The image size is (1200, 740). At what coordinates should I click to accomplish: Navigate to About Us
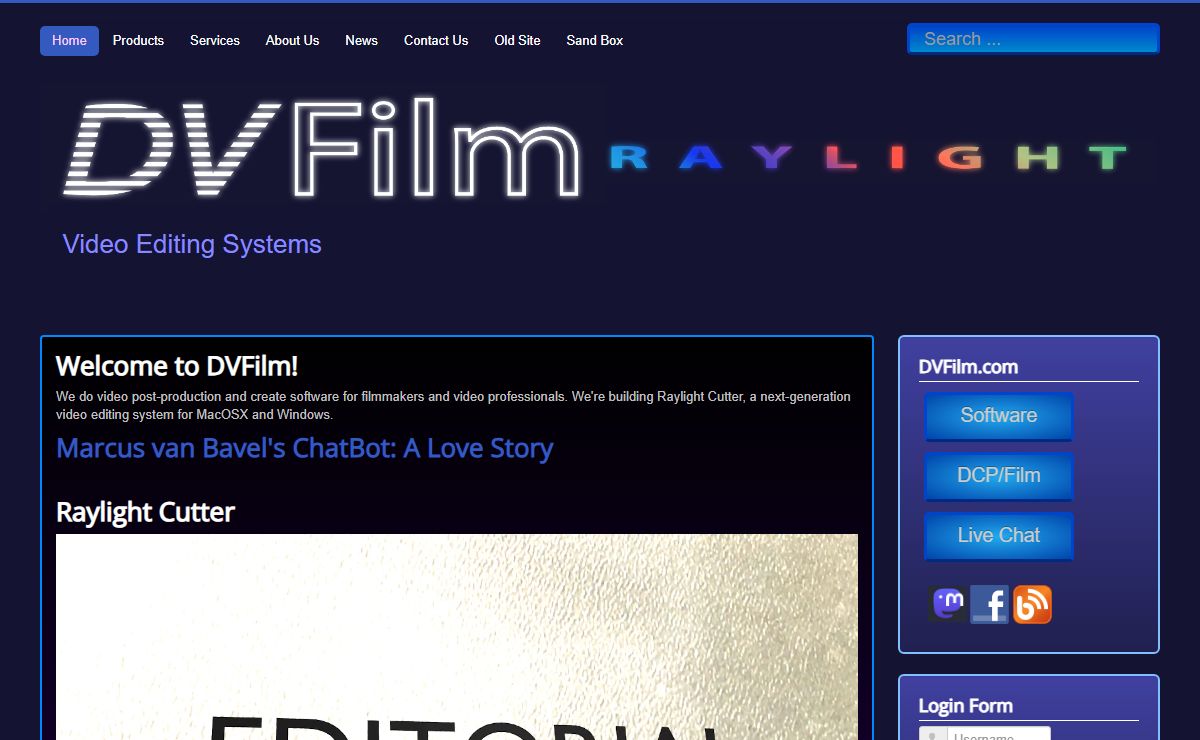292,41
